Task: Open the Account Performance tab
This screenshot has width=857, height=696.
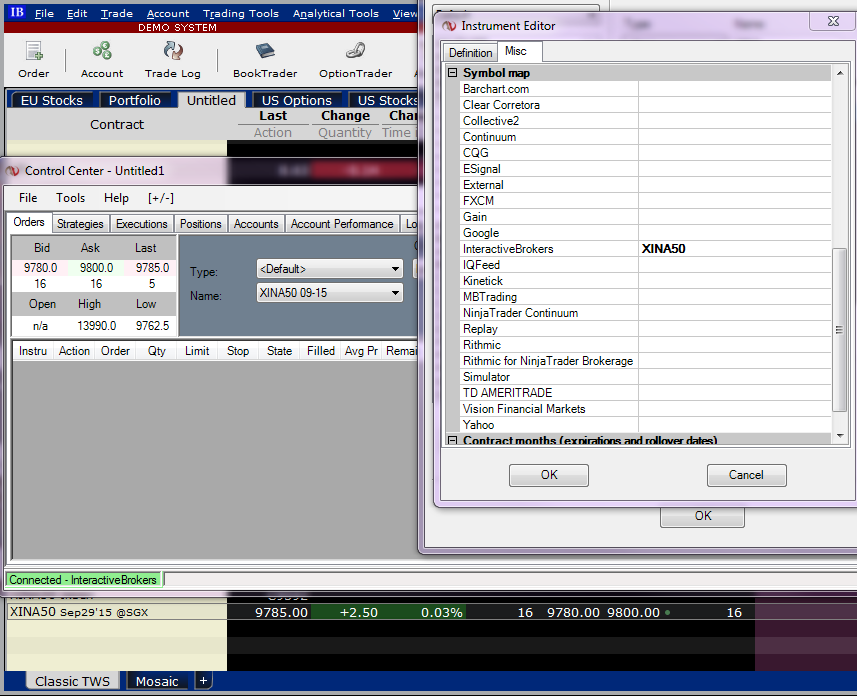Action: point(342,224)
